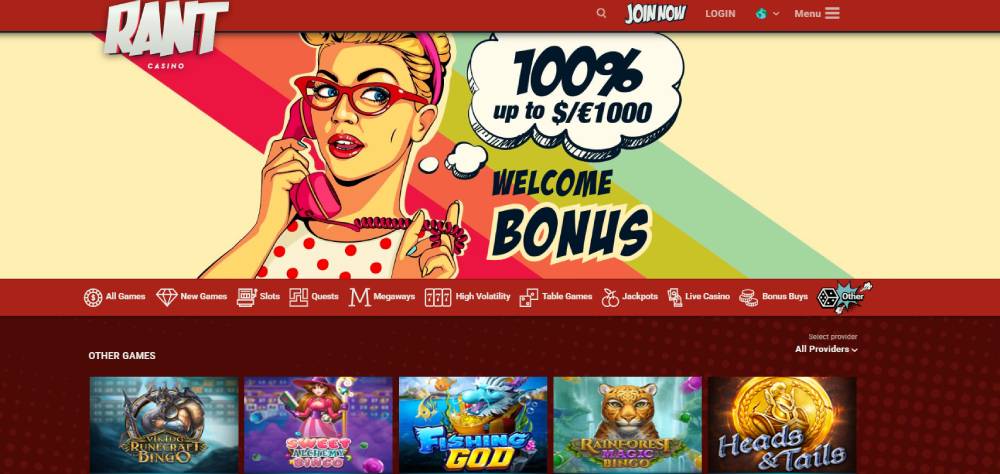Screen dimensions: 1000x474
Task: Select the All Games chip icon
Action: point(92,297)
